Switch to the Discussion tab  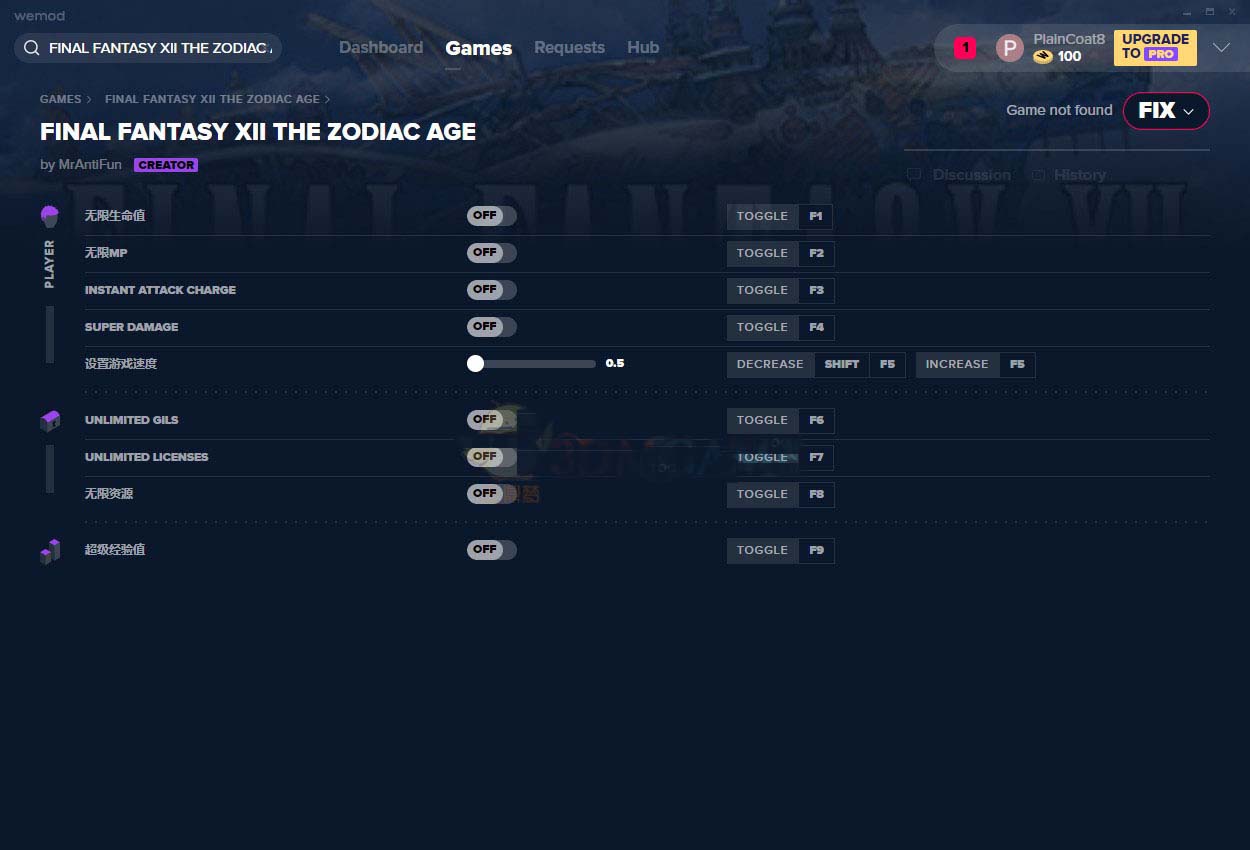[x=971, y=175]
